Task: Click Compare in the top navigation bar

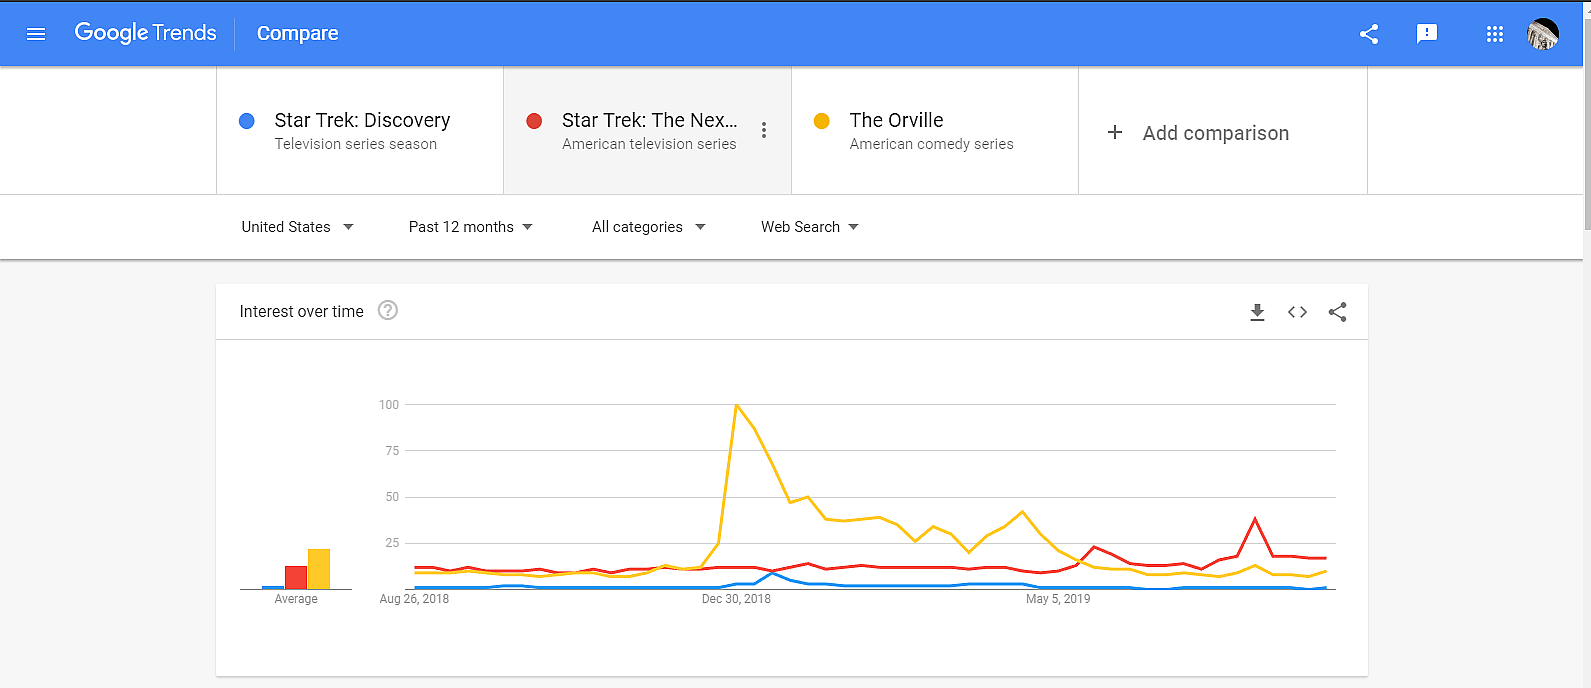Action: click(296, 33)
